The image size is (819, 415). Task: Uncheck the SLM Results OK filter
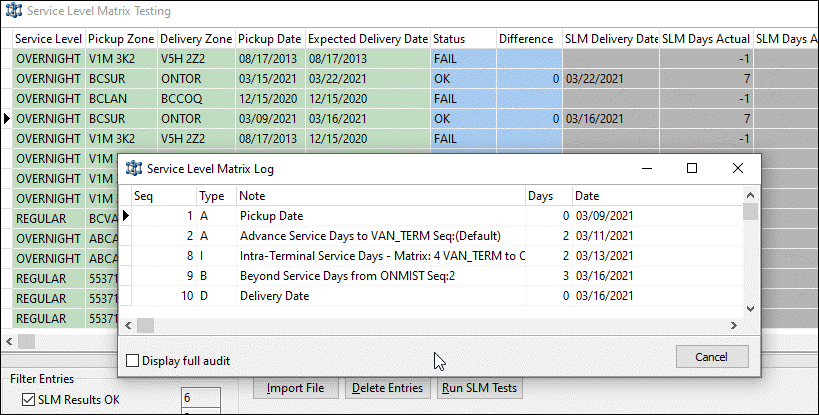(27, 401)
